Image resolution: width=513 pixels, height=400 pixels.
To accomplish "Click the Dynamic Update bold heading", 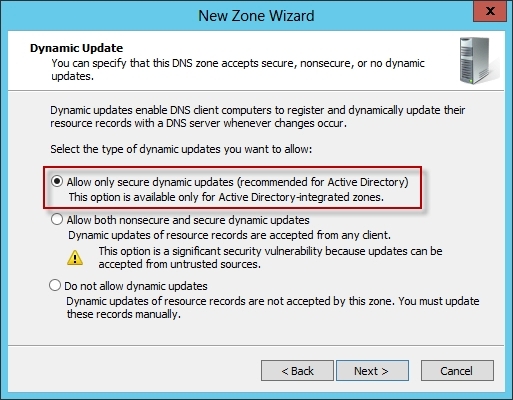I will [77, 48].
